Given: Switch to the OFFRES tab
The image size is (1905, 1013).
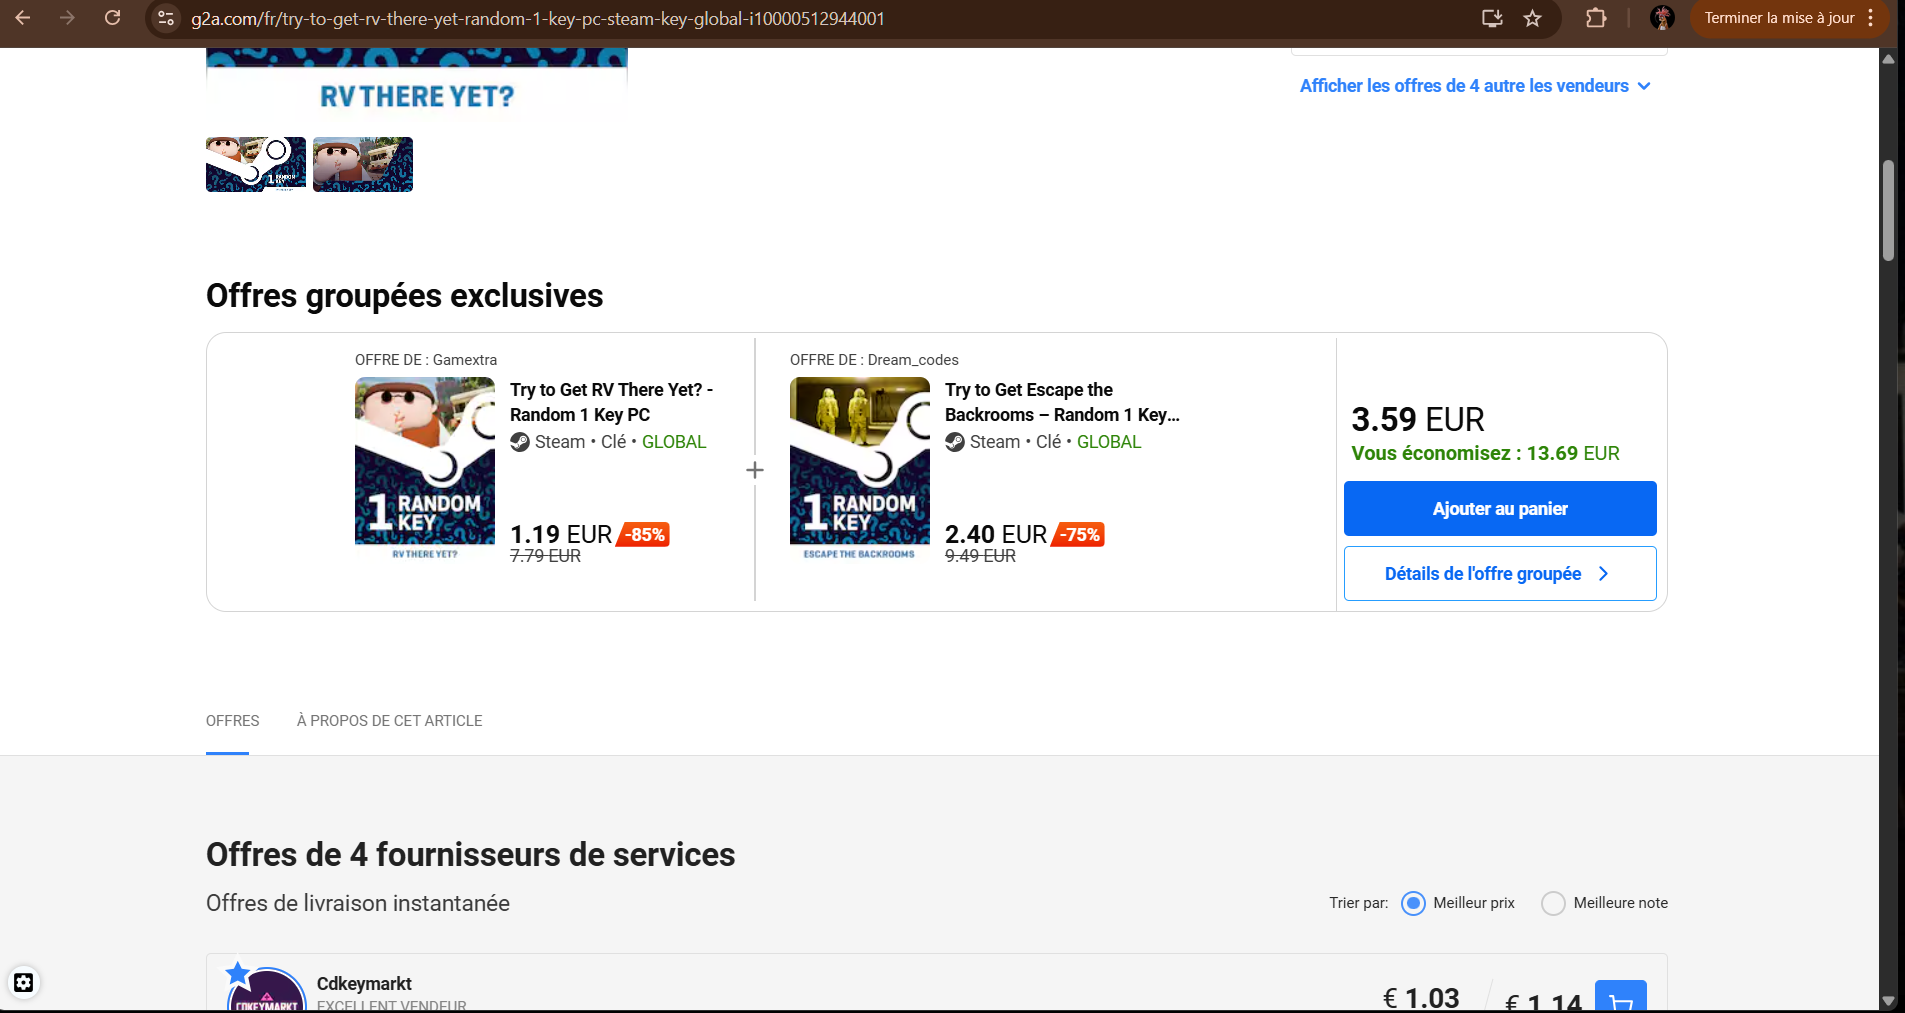Looking at the screenshot, I should tap(232, 721).
